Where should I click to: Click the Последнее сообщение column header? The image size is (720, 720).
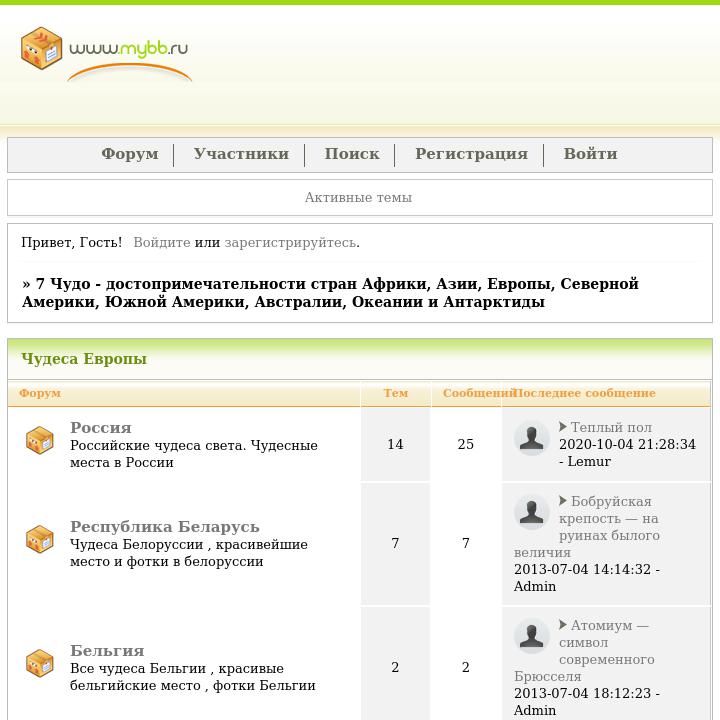pyautogui.click(x=585, y=393)
